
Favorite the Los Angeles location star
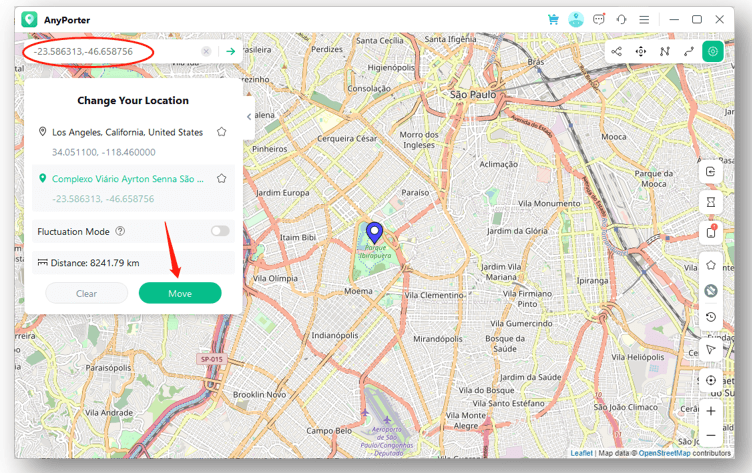(222, 132)
